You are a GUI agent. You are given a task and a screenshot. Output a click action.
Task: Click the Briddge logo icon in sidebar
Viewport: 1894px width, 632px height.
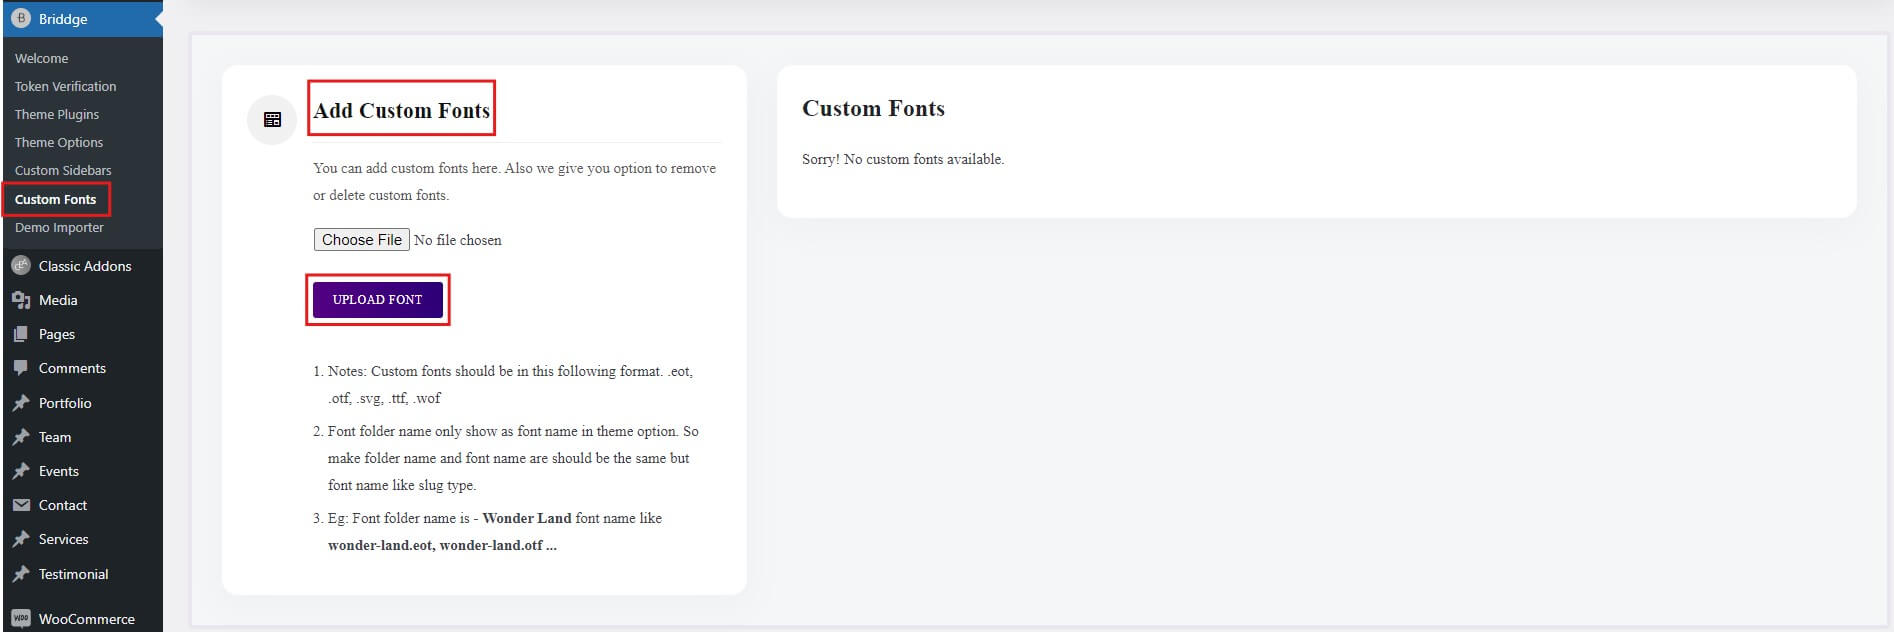point(20,18)
